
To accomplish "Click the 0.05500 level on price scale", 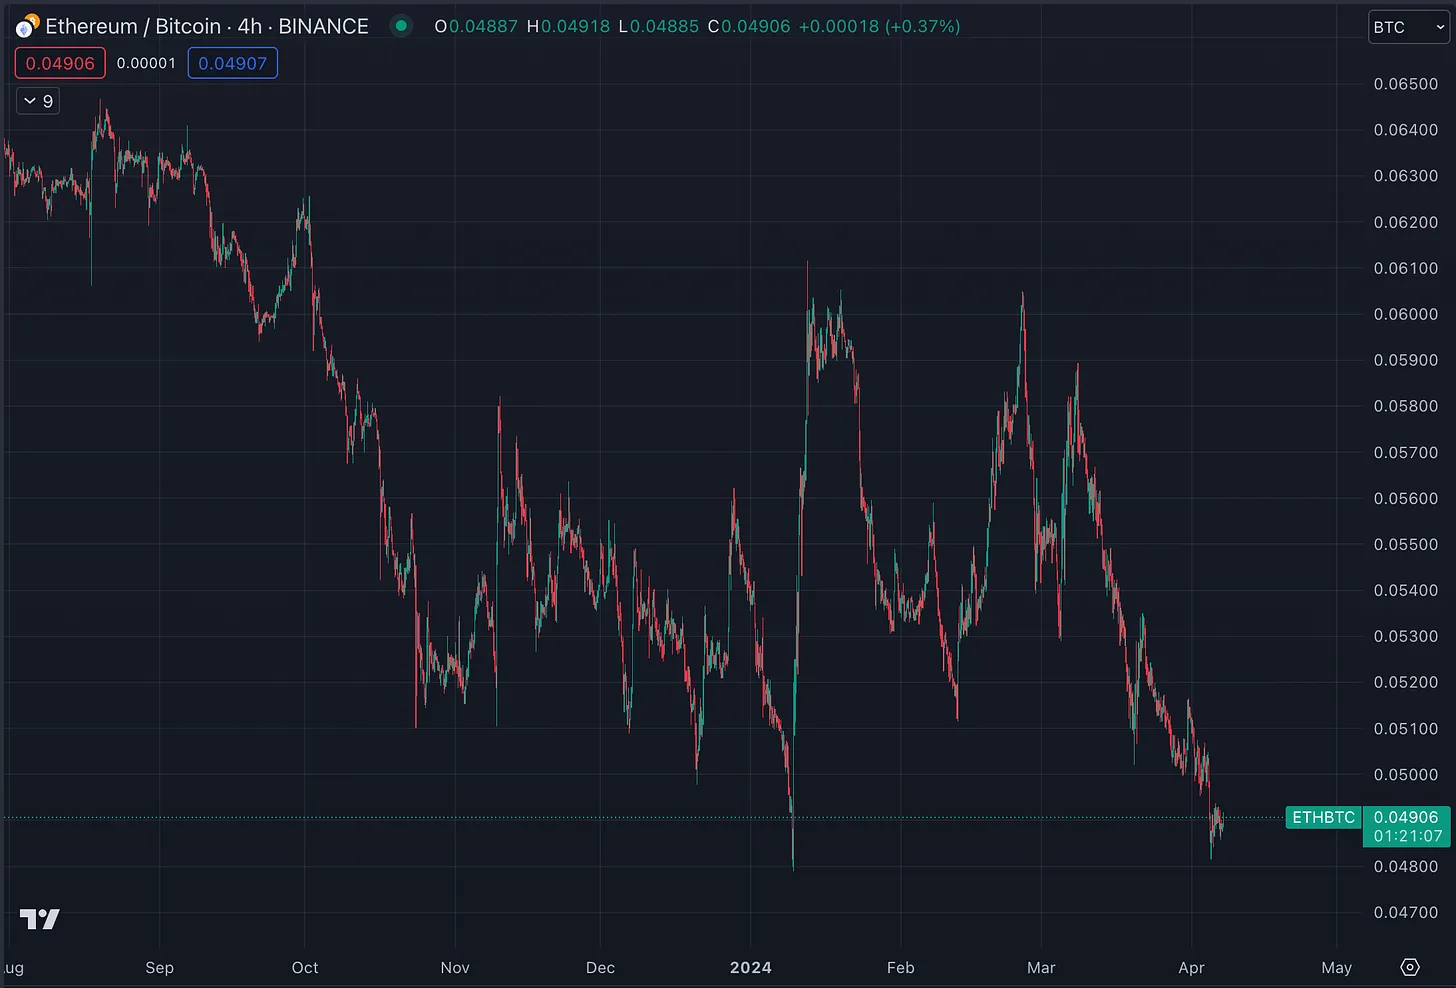I will click(1405, 544).
